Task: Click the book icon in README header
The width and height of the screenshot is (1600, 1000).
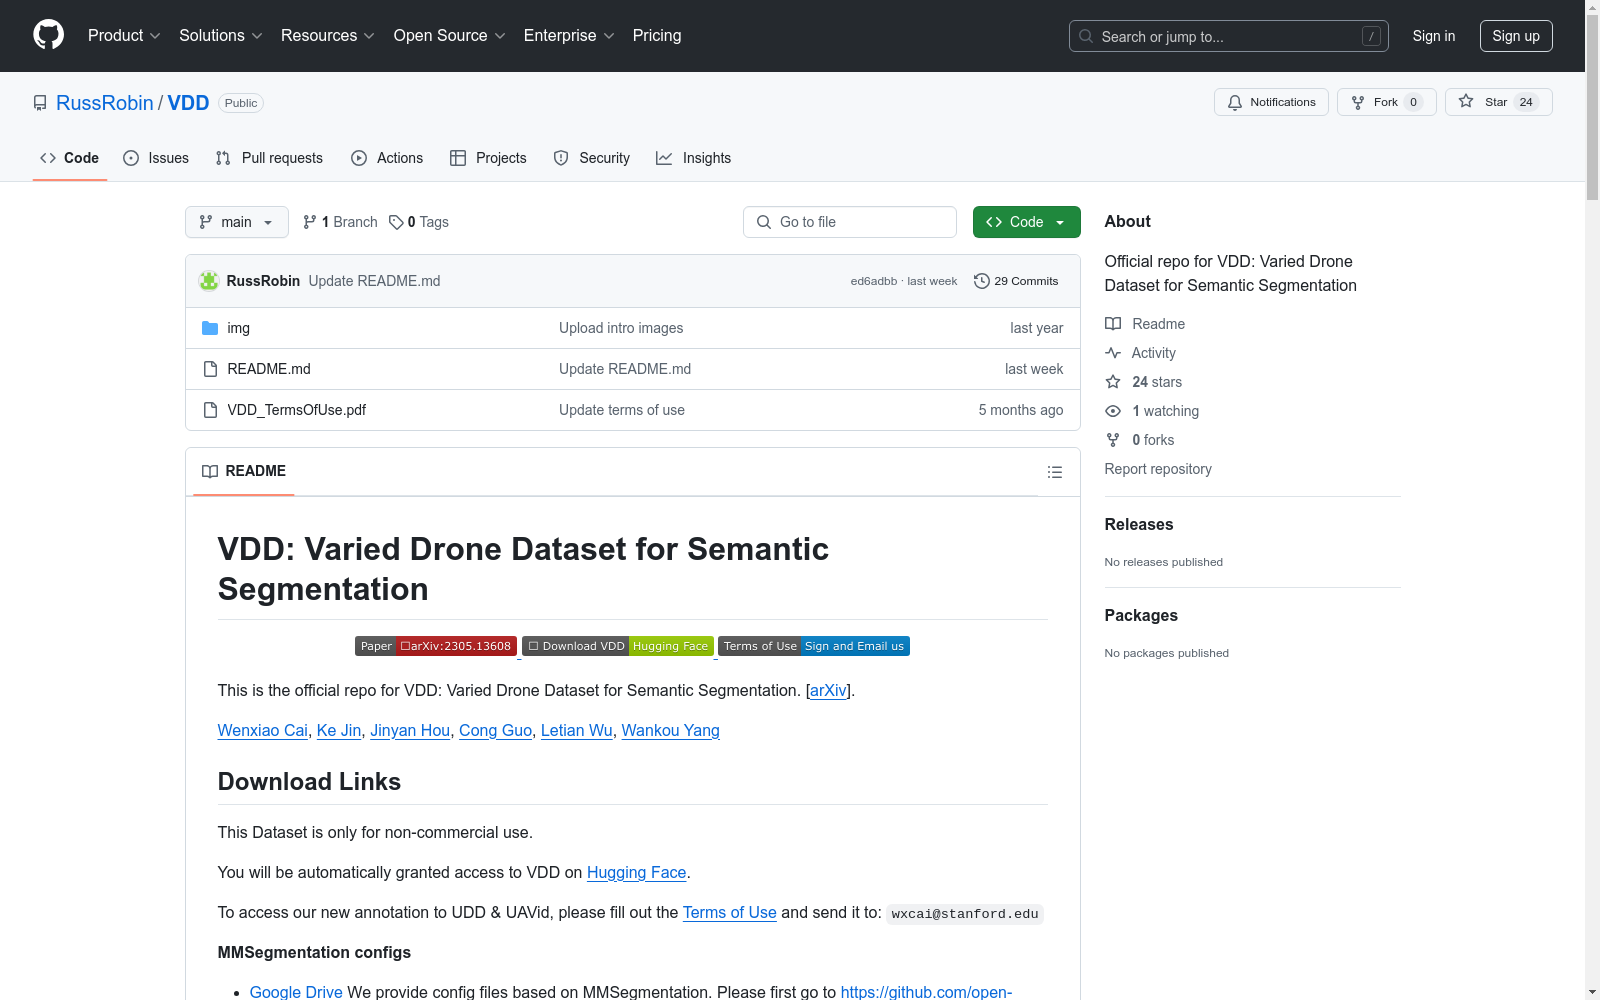Action: pyautogui.click(x=210, y=471)
